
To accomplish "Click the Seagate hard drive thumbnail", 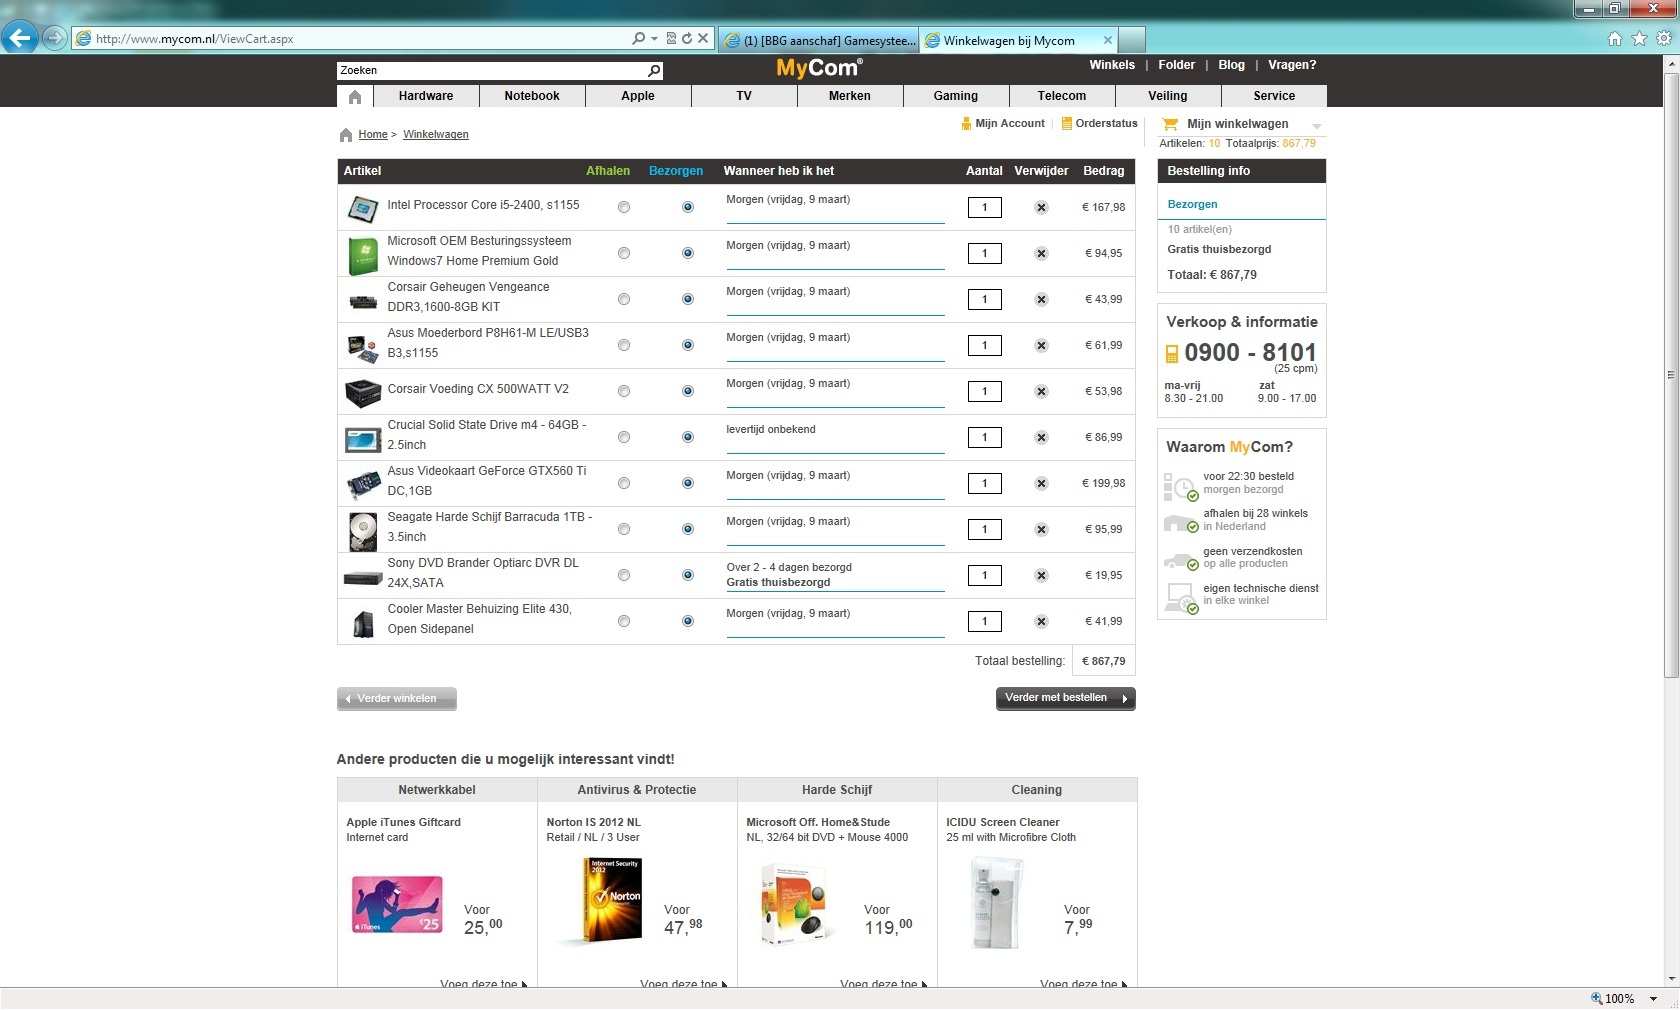I will 362,531.
